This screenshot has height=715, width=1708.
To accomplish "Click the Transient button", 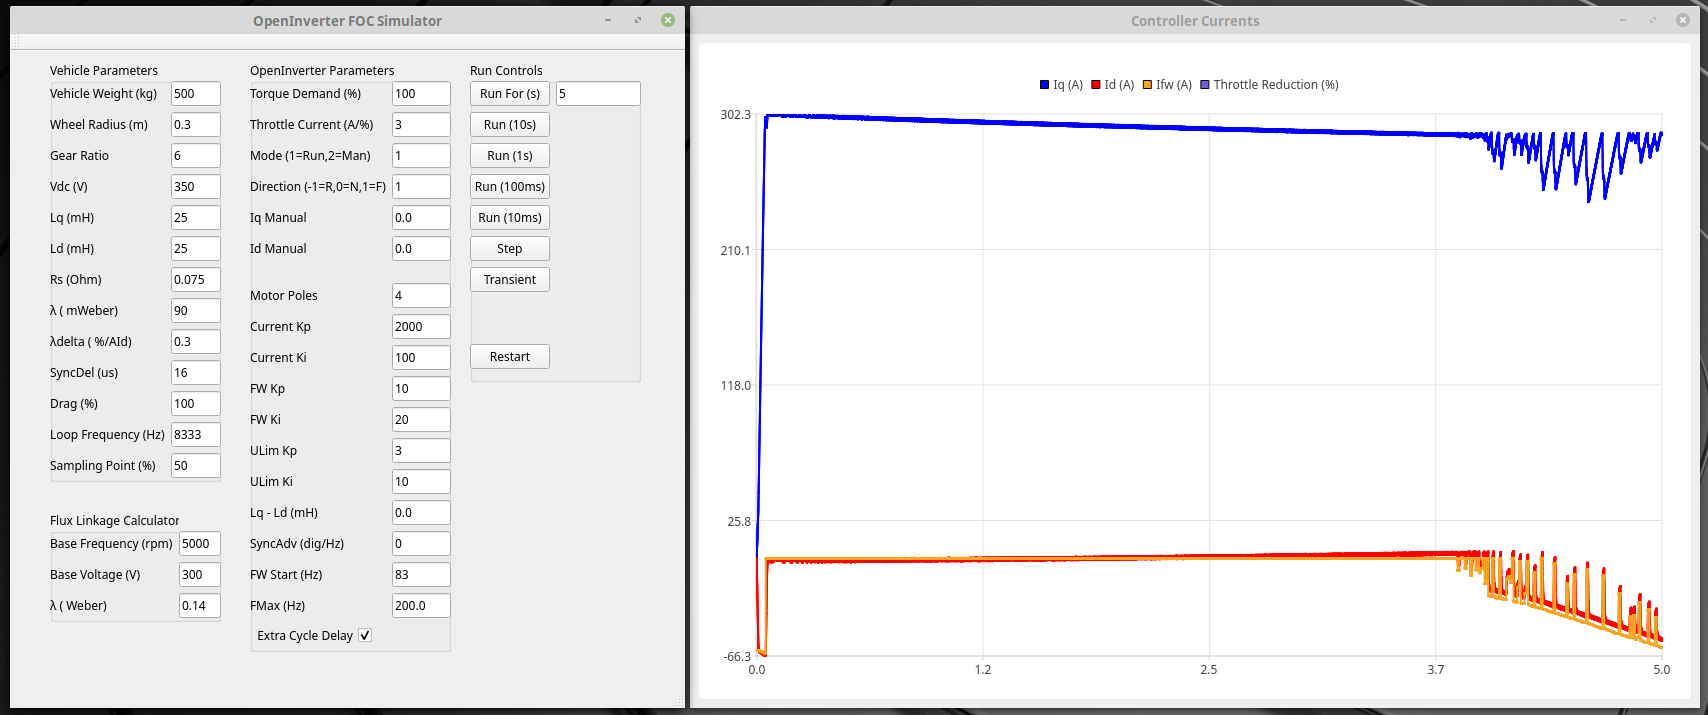I will 510,280.
